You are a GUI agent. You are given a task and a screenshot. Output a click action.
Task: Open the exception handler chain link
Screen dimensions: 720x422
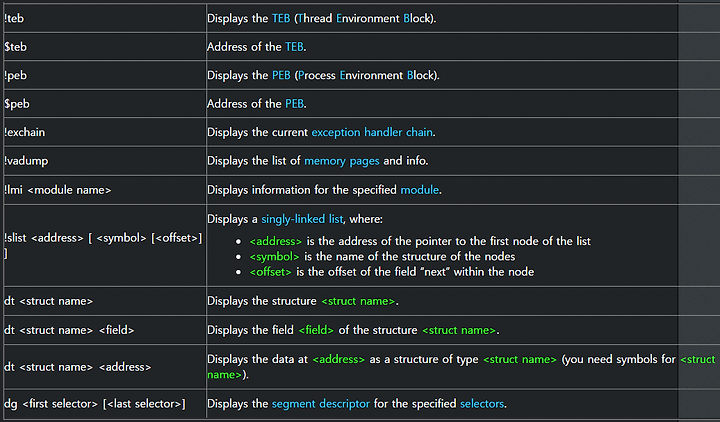372,132
